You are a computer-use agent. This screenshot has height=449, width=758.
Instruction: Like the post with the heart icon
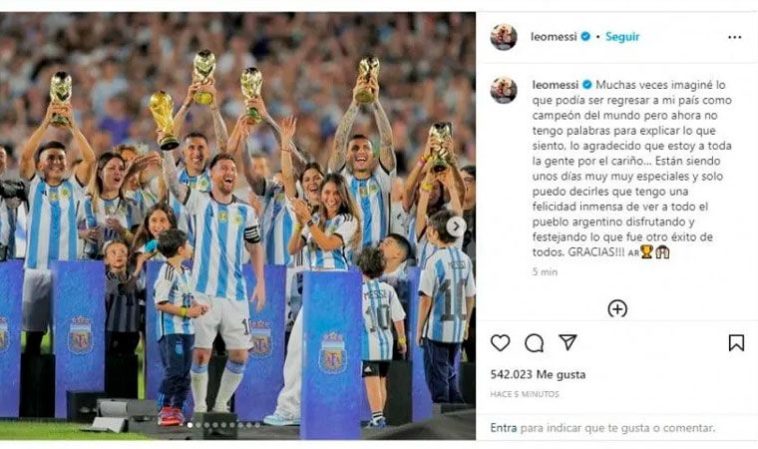500,343
